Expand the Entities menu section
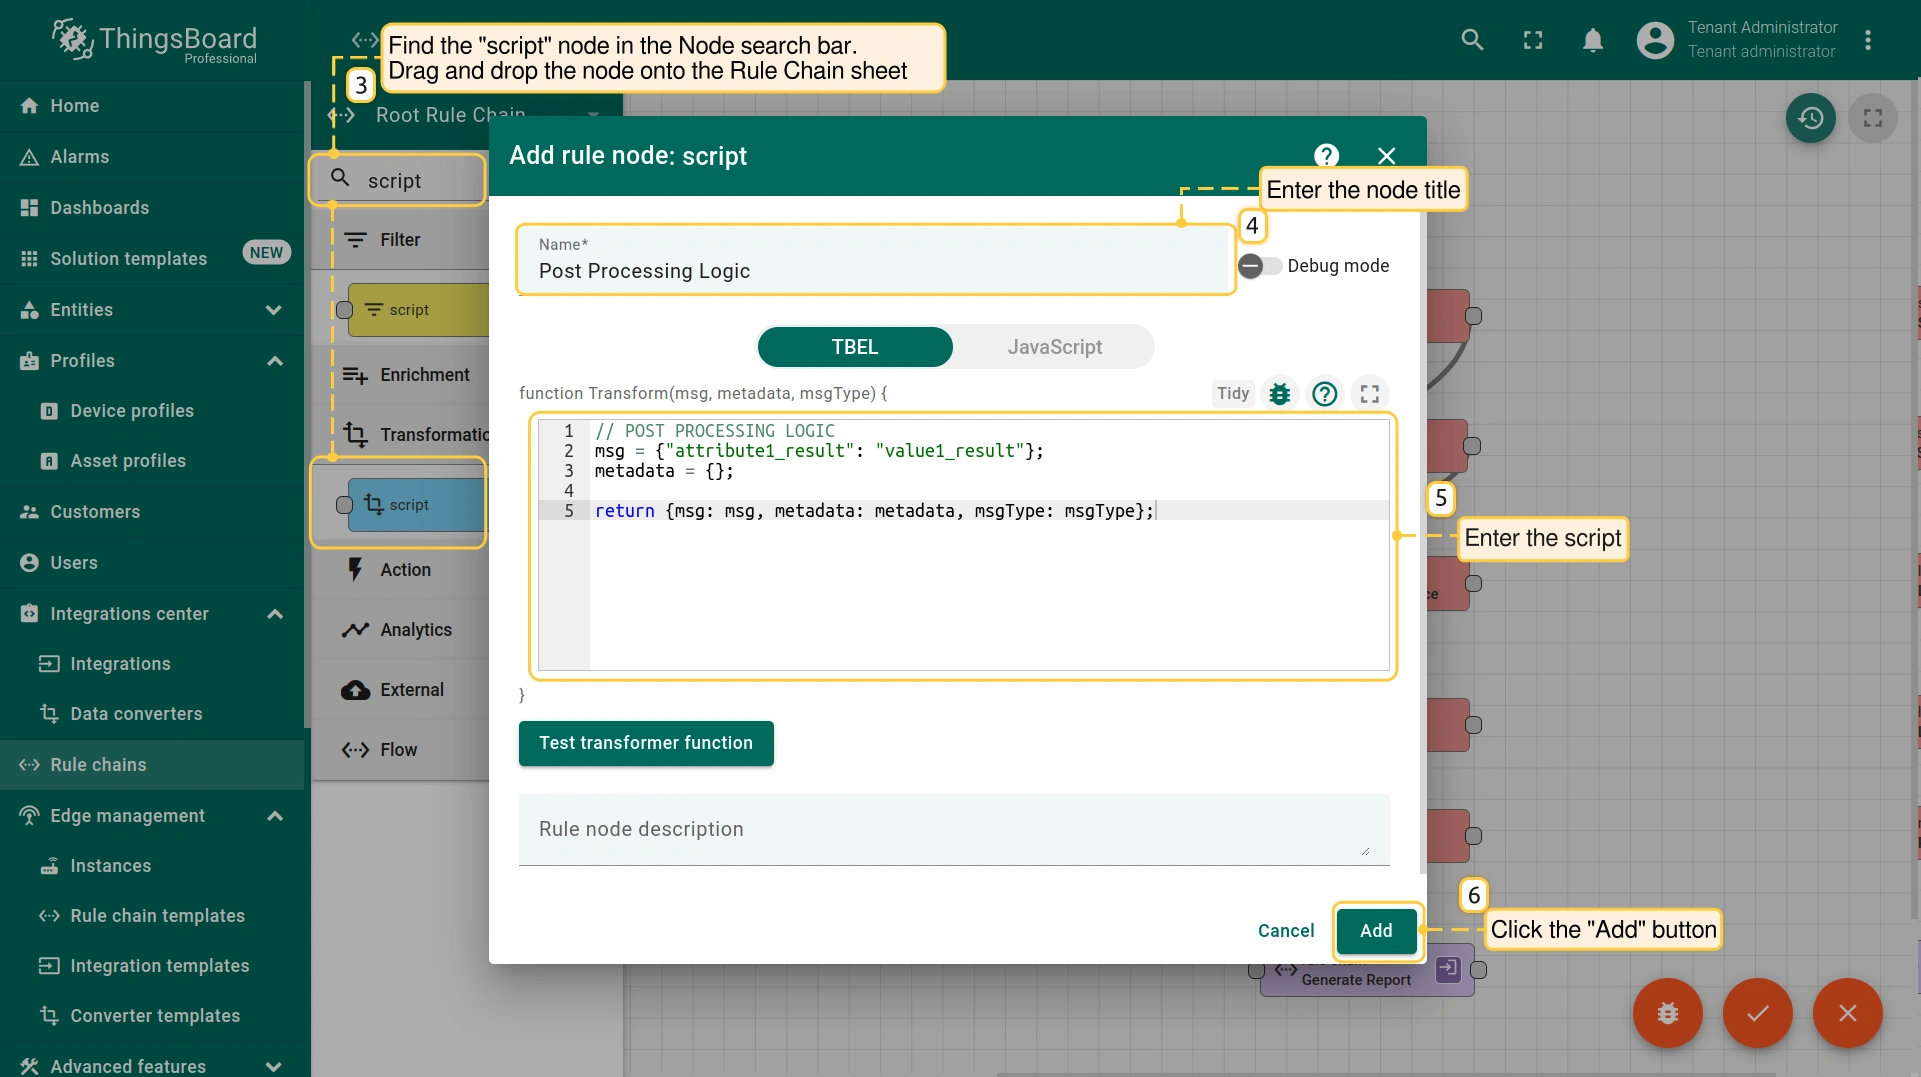Image resolution: width=1921 pixels, height=1077 pixels. tap(273, 310)
